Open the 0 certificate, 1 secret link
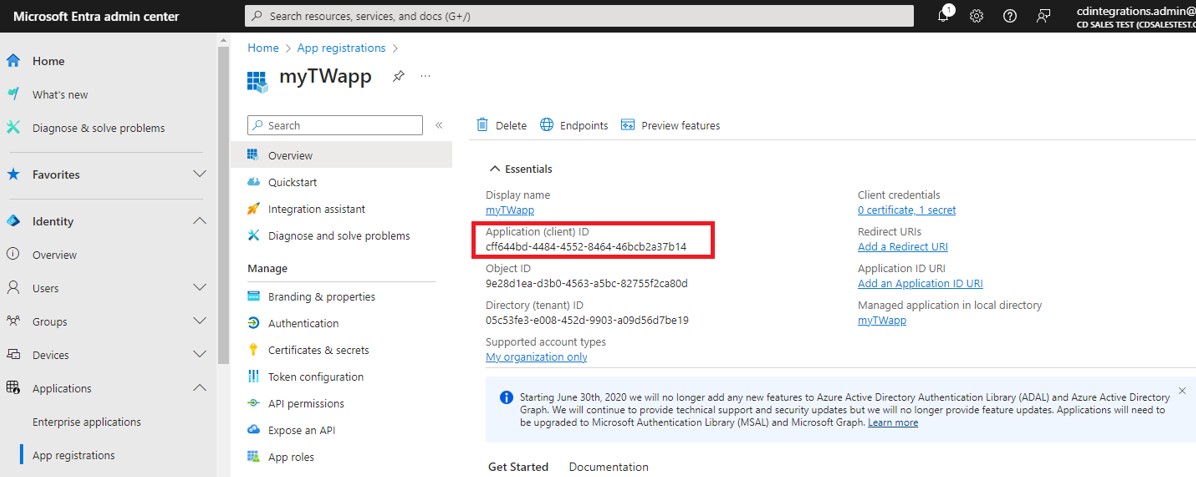The width and height of the screenshot is (1196, 477). pyautogui.click(x=906, y=210)
